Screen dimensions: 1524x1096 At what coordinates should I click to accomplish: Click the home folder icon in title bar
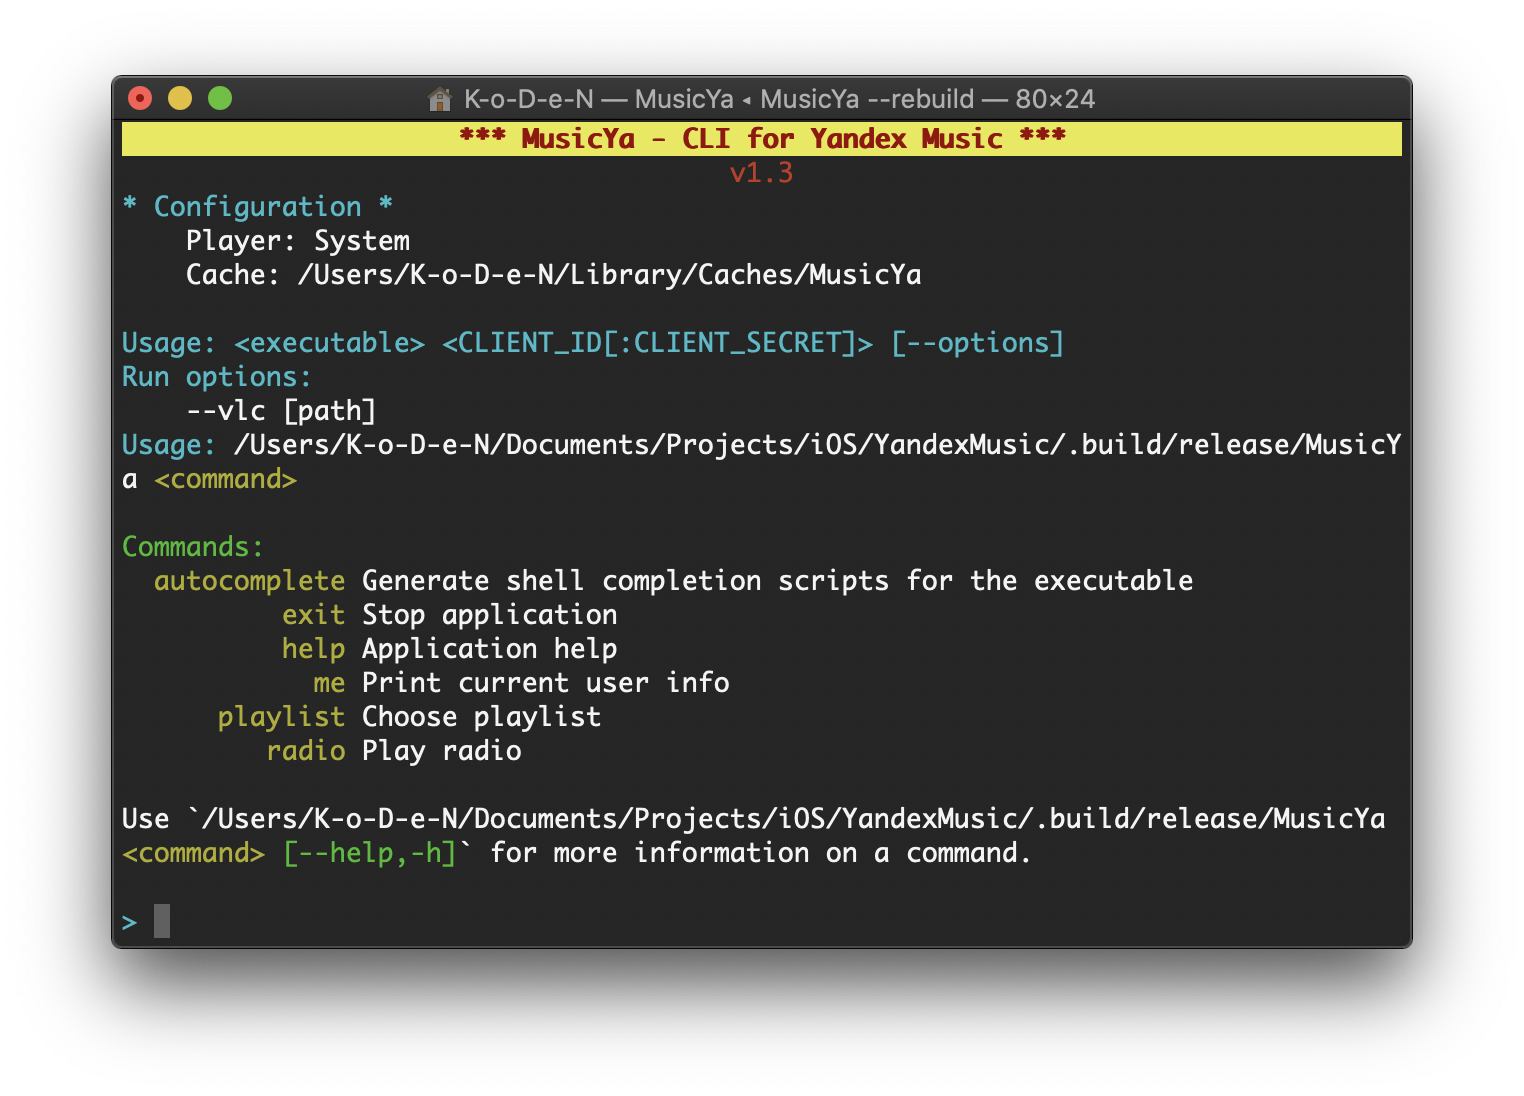pos(439,99)
